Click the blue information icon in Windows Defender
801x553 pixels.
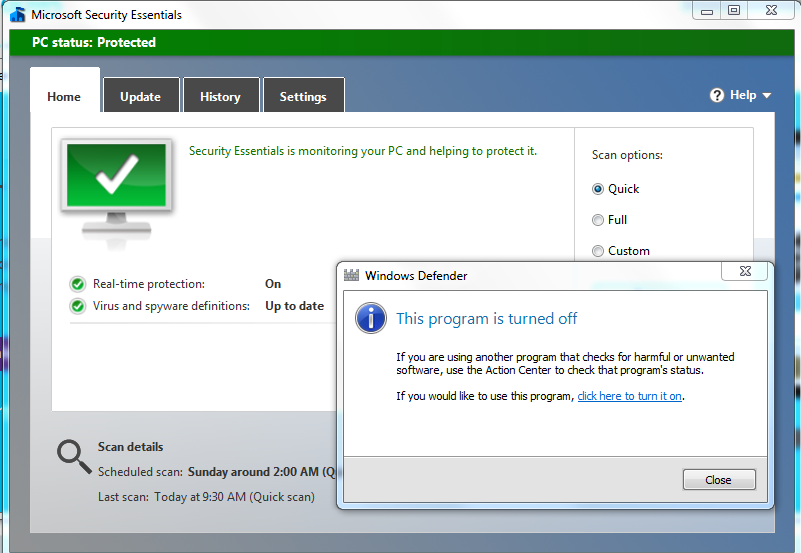371,319
